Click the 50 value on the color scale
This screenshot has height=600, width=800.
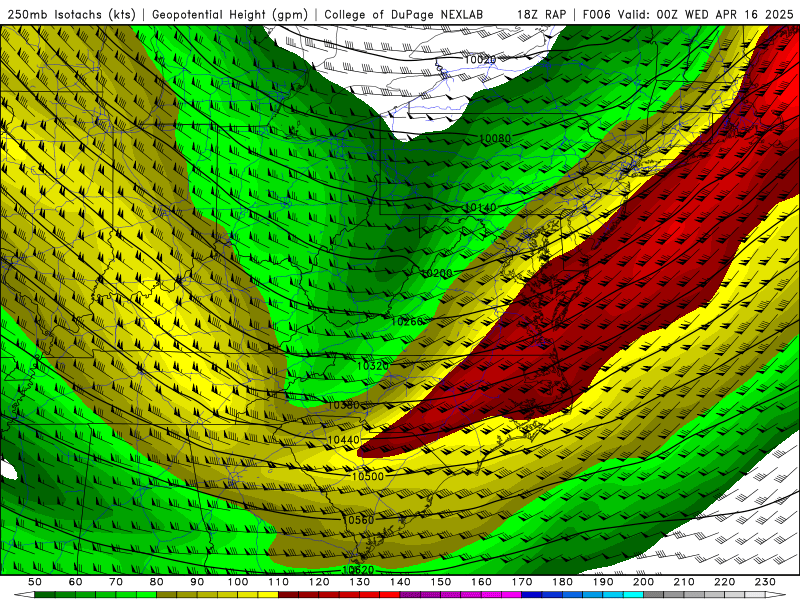(x=35, y=582)
